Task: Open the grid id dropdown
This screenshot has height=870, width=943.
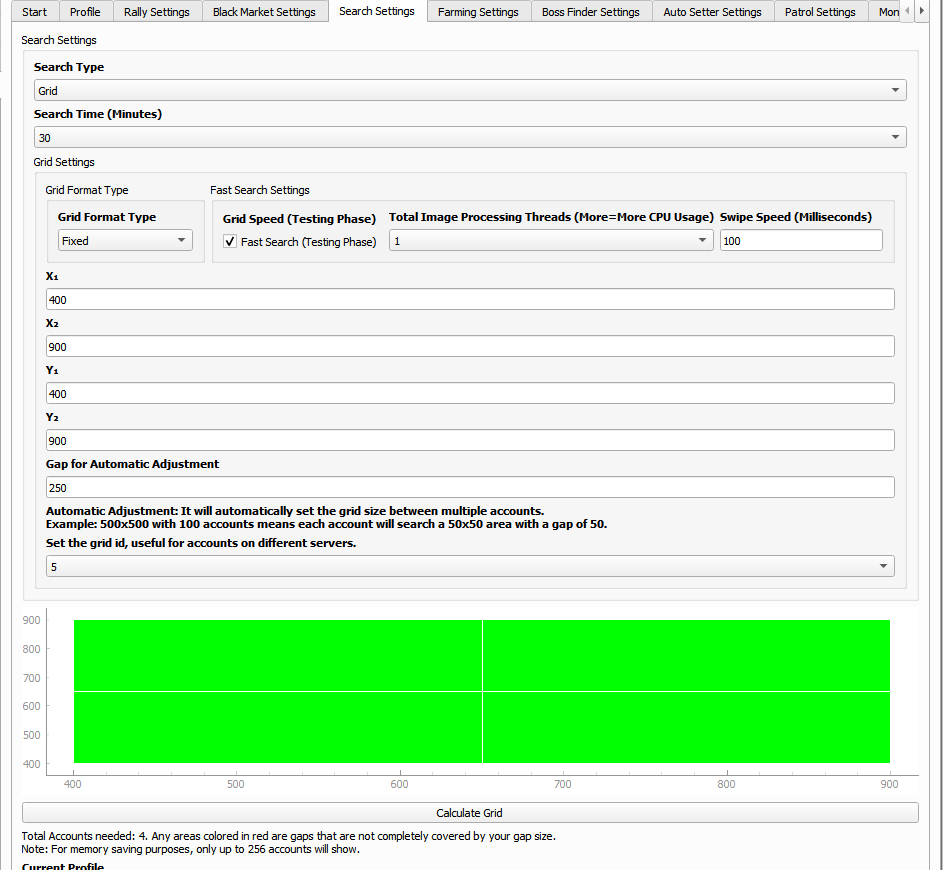Action: (x=470, y=567)
